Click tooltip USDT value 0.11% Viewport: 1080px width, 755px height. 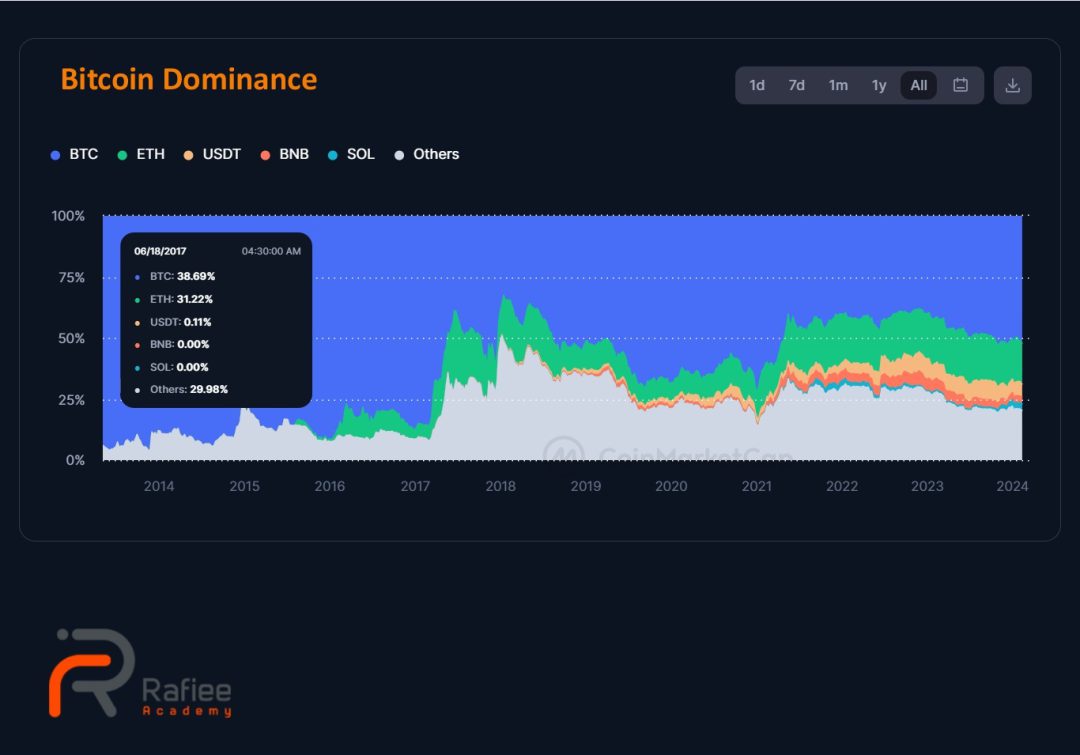(x=198, y=322)
